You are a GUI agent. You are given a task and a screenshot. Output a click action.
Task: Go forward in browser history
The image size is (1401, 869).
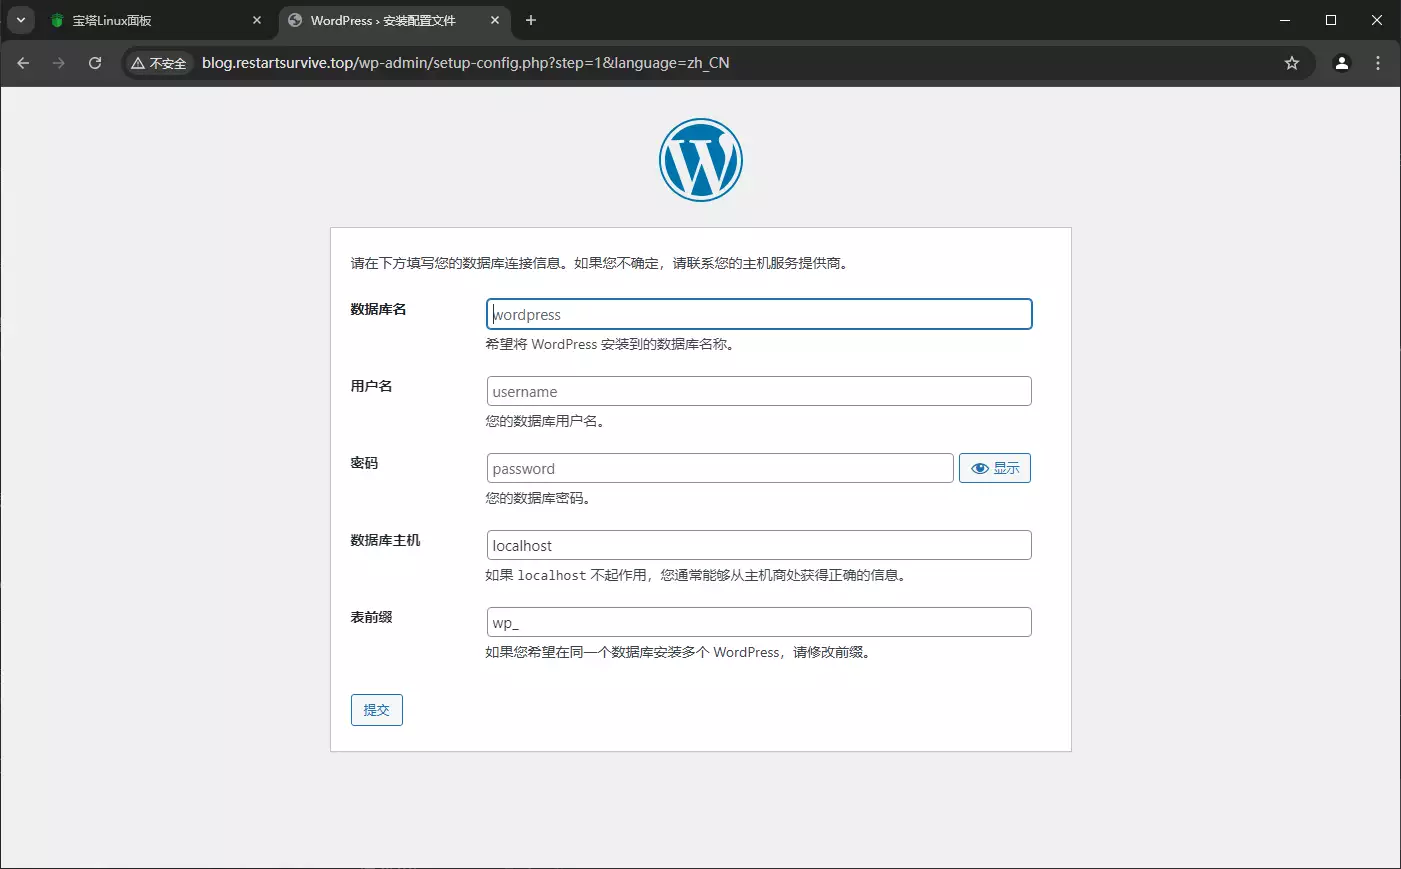tap(59, 63)
